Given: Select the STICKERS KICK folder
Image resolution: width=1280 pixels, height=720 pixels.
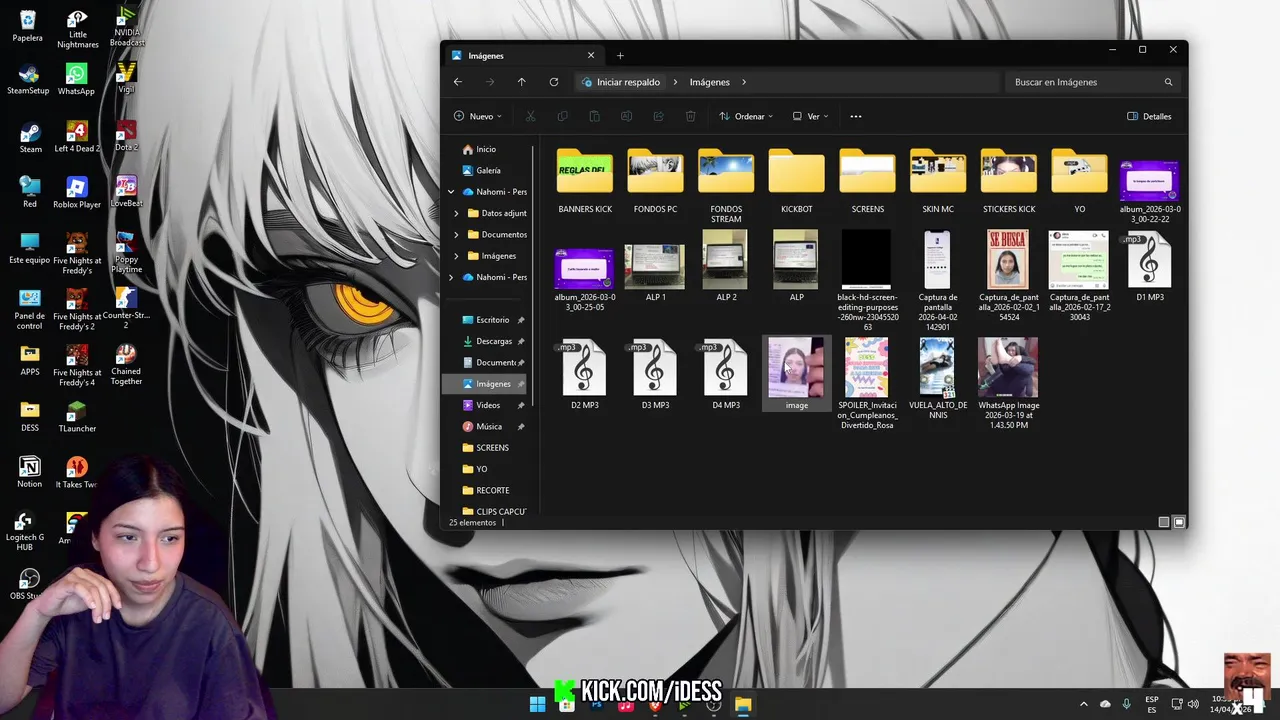Looking at the screenshot, I should pos(1008,181).
